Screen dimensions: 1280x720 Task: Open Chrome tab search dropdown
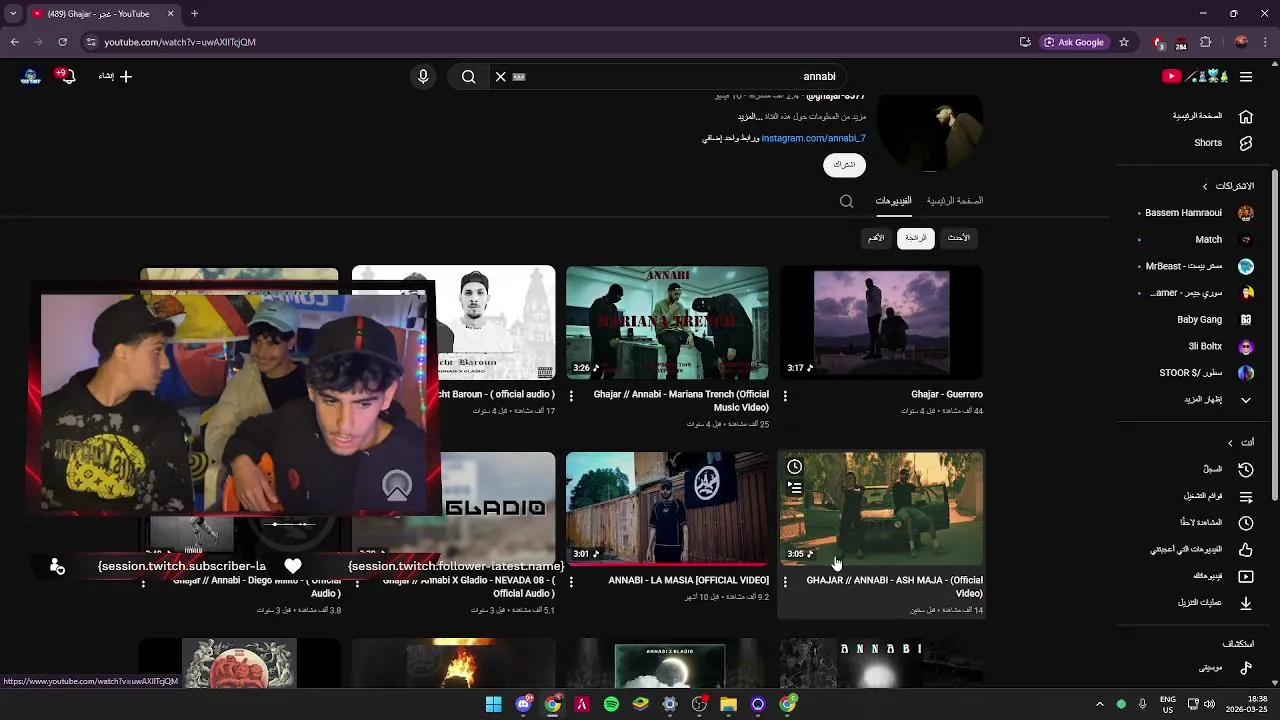click(x=13, y=14)
